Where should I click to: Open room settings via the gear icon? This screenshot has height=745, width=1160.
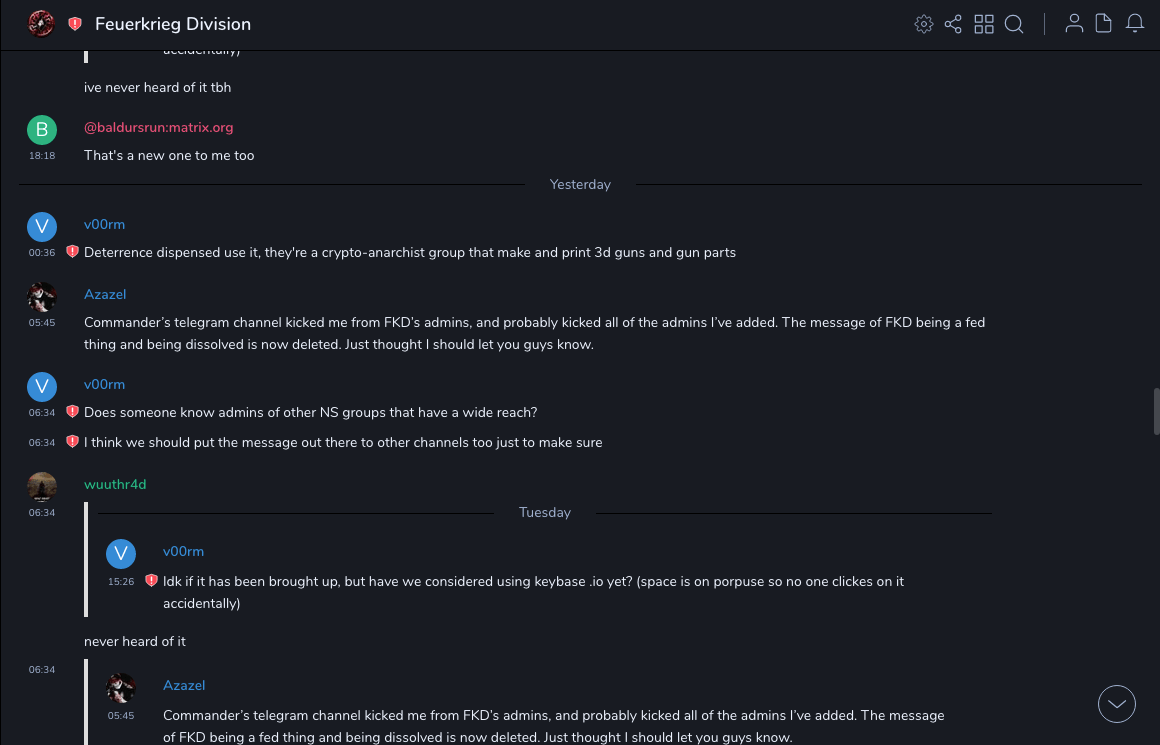point(924,24)
